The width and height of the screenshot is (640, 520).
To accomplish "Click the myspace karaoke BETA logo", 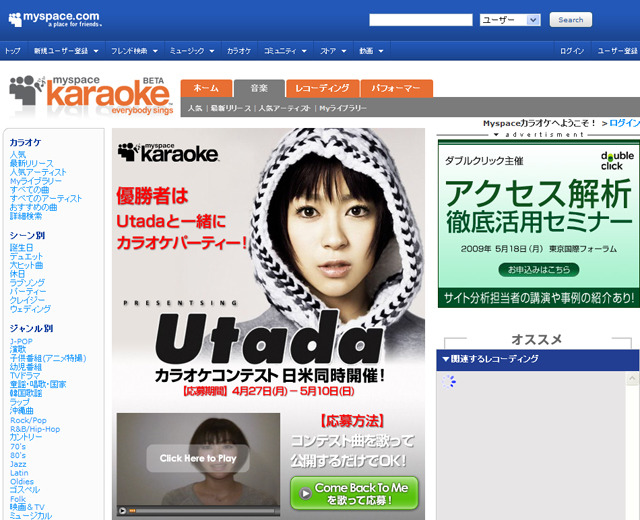I will pyautogui.click(x=92, y=96).
